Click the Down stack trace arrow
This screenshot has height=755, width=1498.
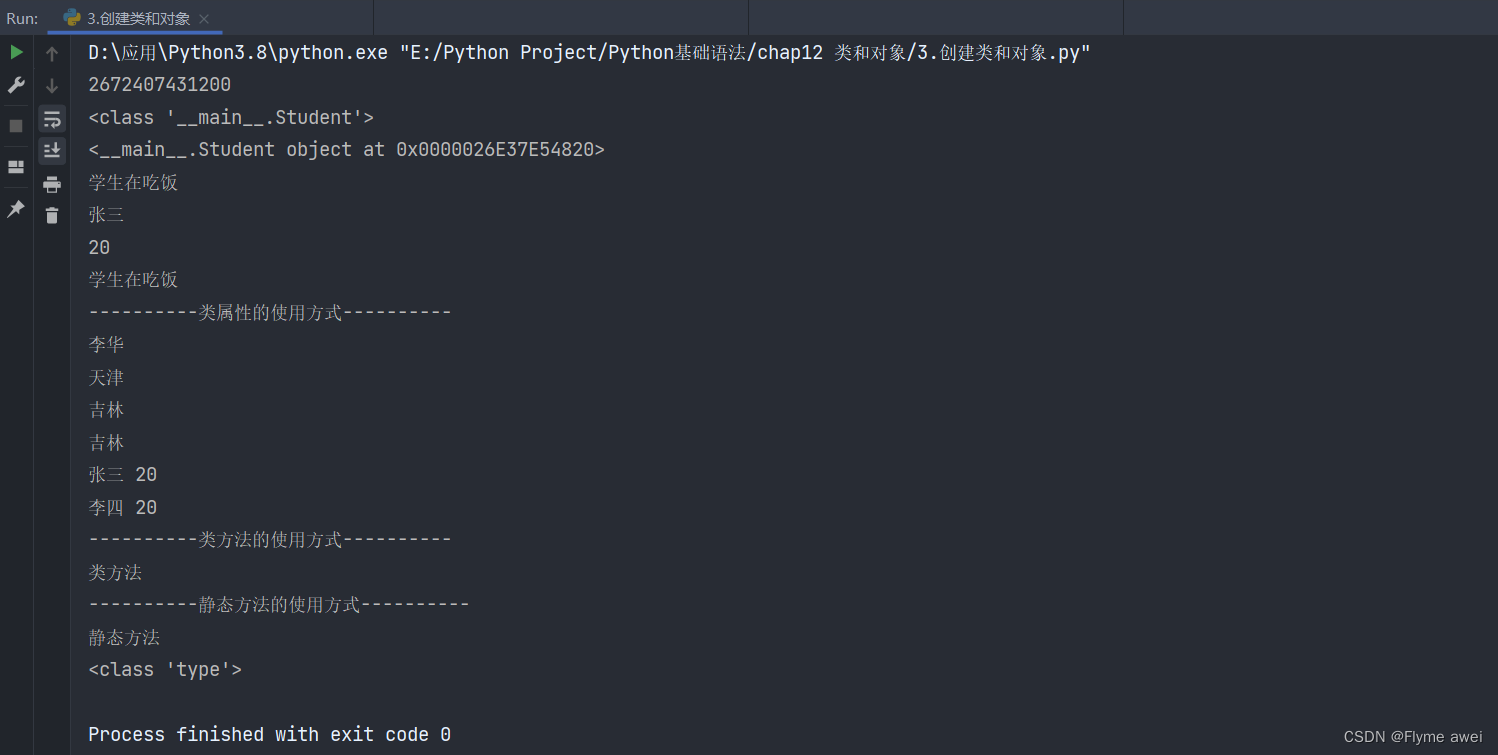(52, 86)
